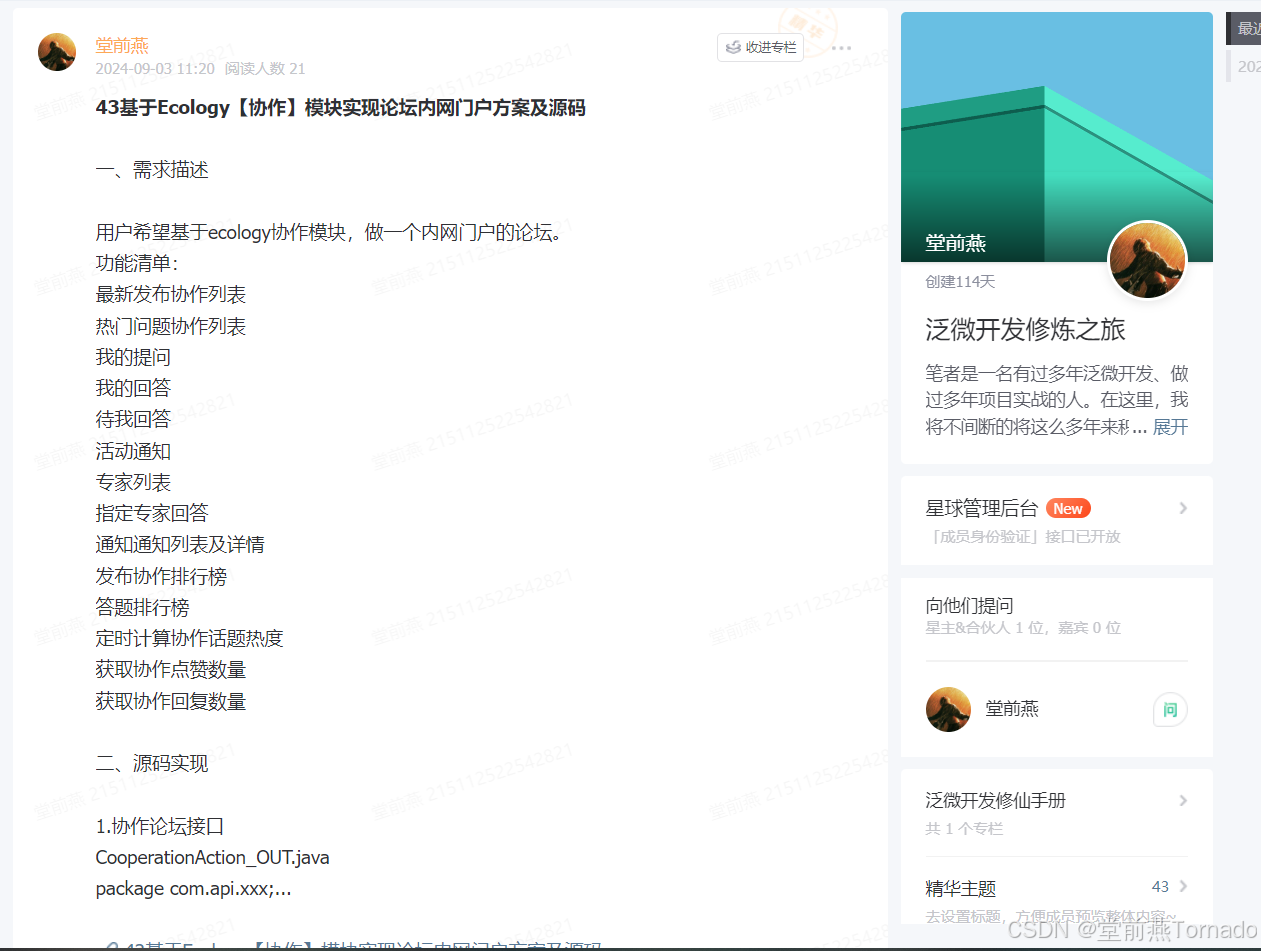Open the three-dot more options menu
Image resolution: width=1261 pixels, height=951 pixels.
pyautogui.click(x=841, y=48)
